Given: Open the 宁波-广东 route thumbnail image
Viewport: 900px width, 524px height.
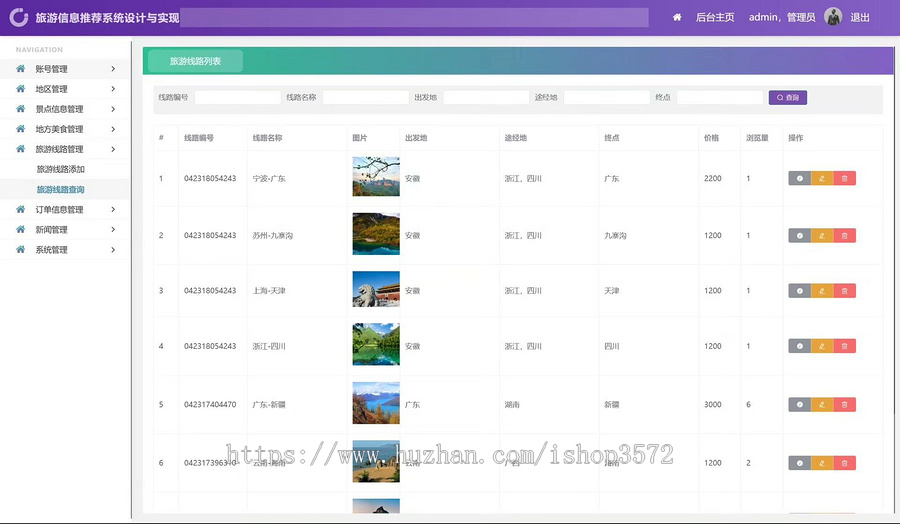Looking at the screenshot, I should point(376,176).
